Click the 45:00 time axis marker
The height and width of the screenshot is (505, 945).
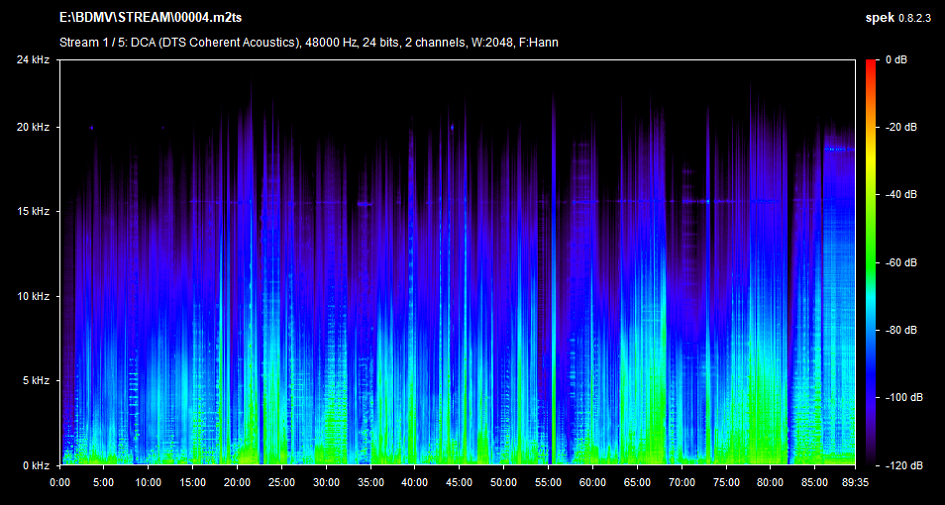click(459, 481)
